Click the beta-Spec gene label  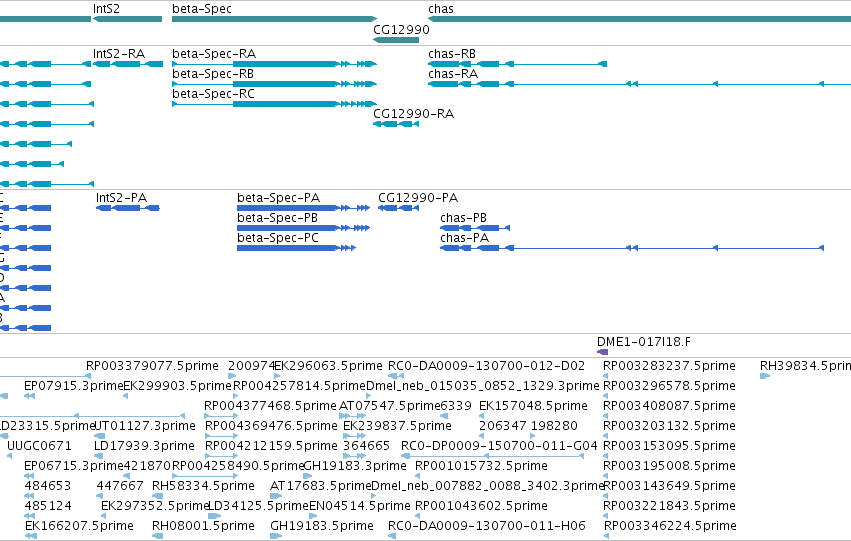coord(202,9)
